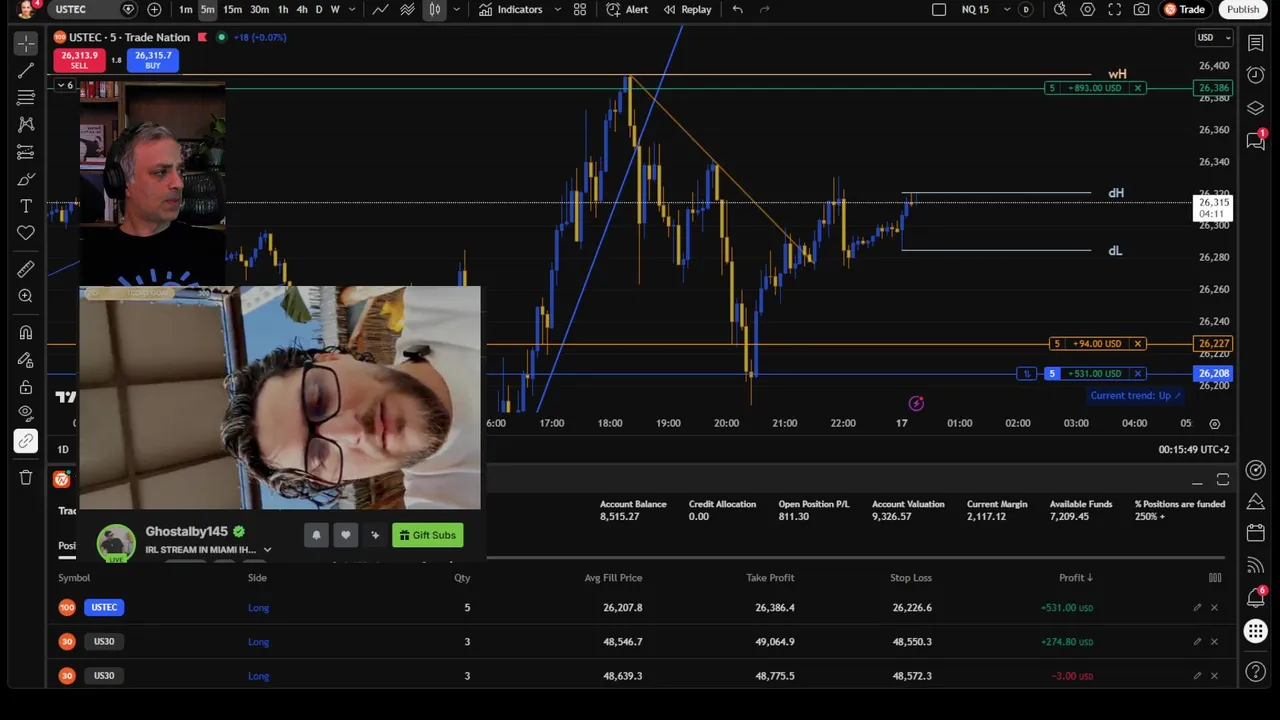This screenshot has width=1280, height=720.
Task: Click the stream follow heart button
Action: click(x=346, y=535)
